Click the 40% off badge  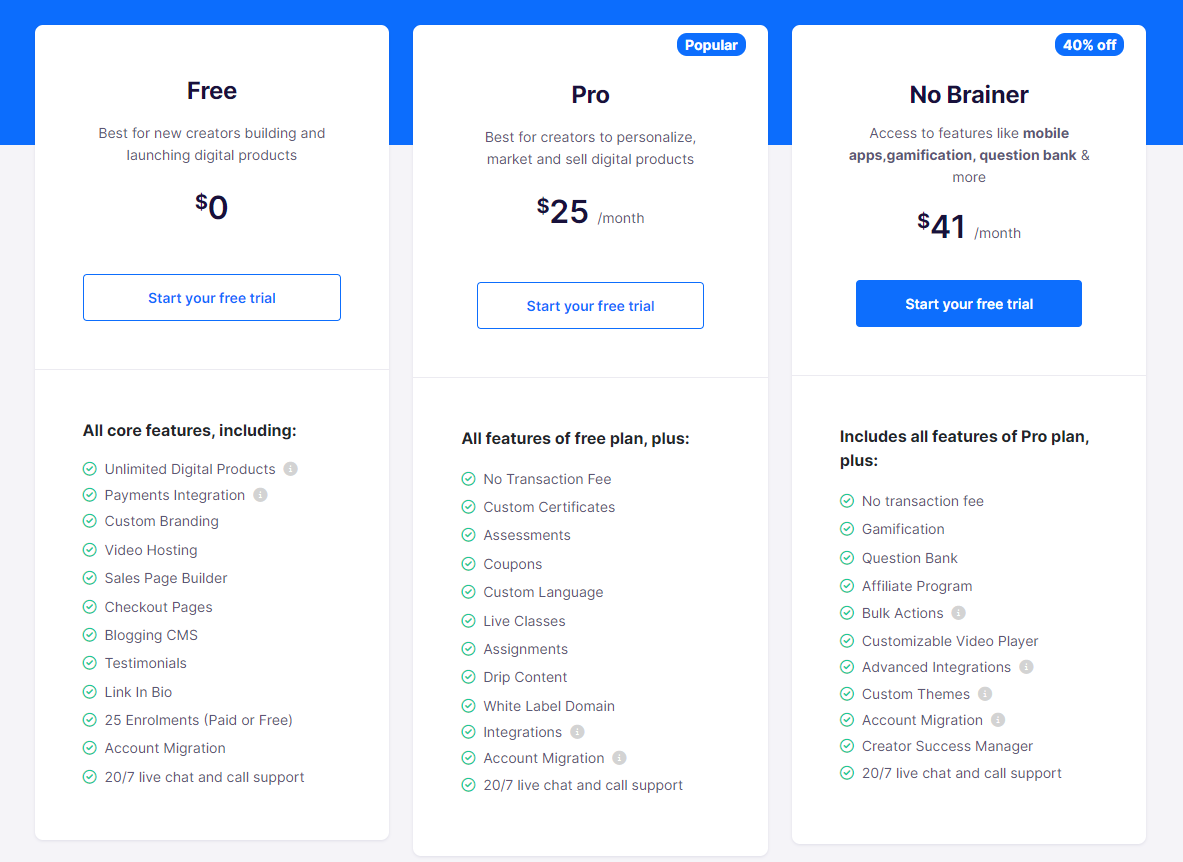coord(1089,45)
